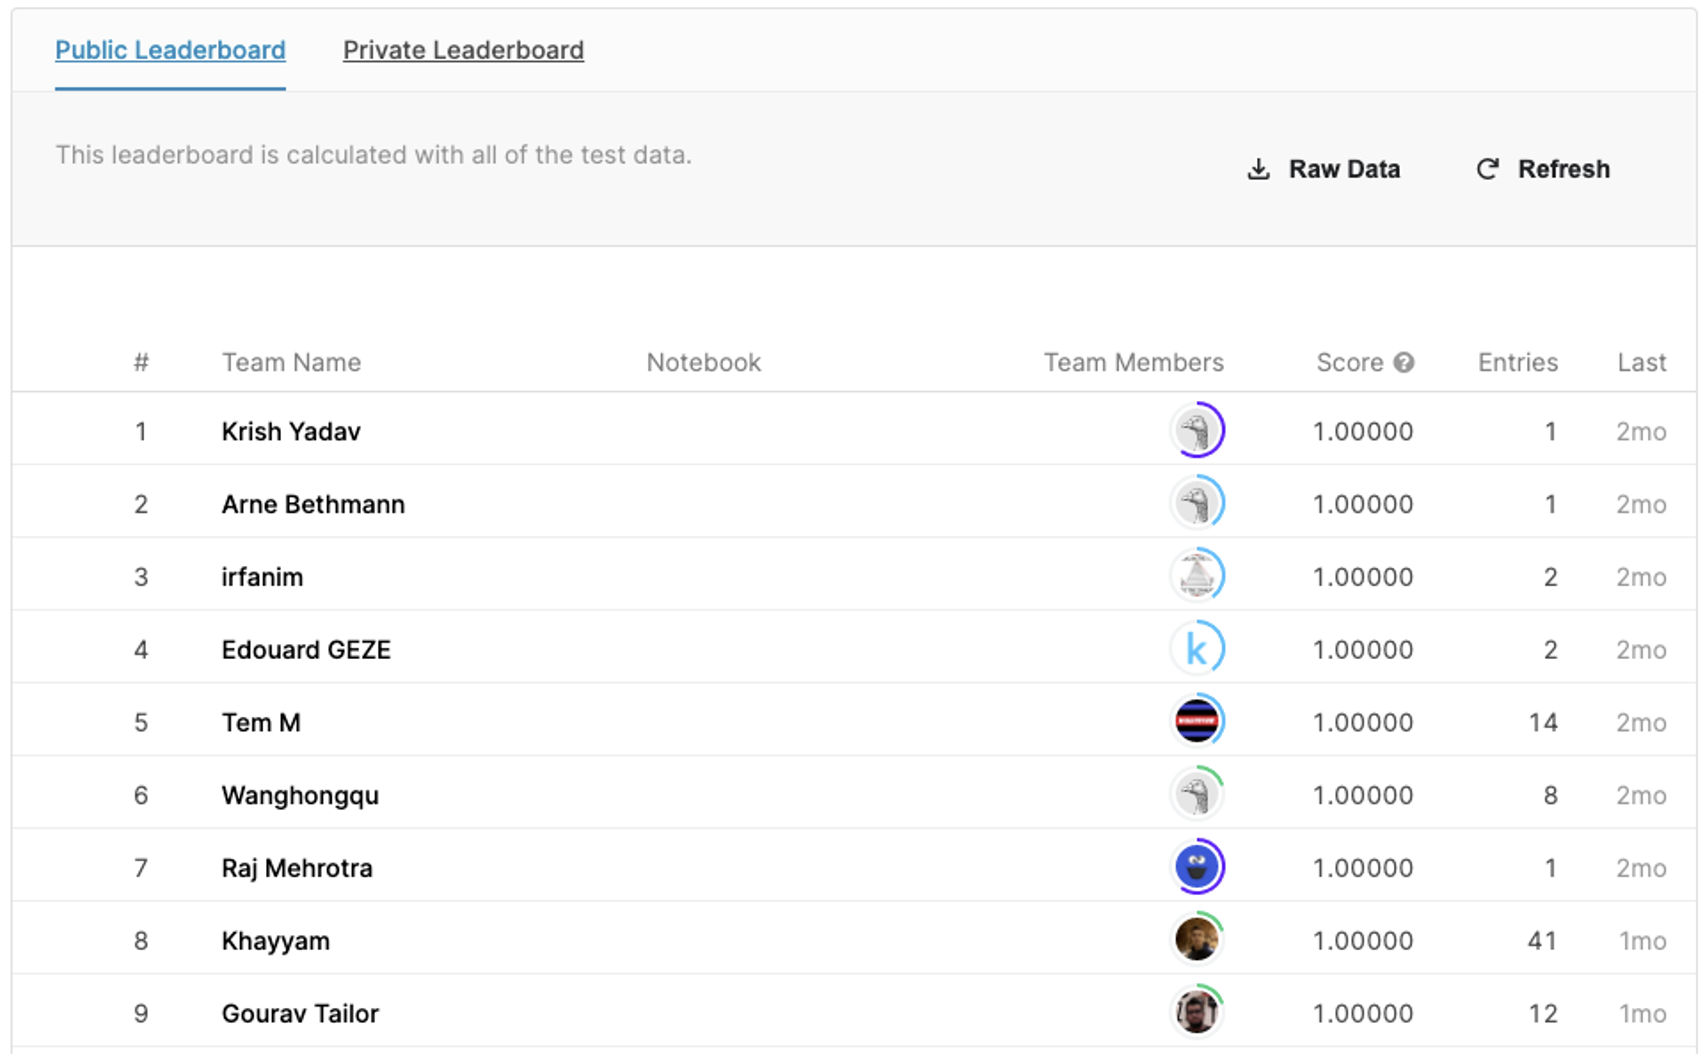Click the Raw Data download icon
The image size is (1706, 1054).
(1259, 169)
